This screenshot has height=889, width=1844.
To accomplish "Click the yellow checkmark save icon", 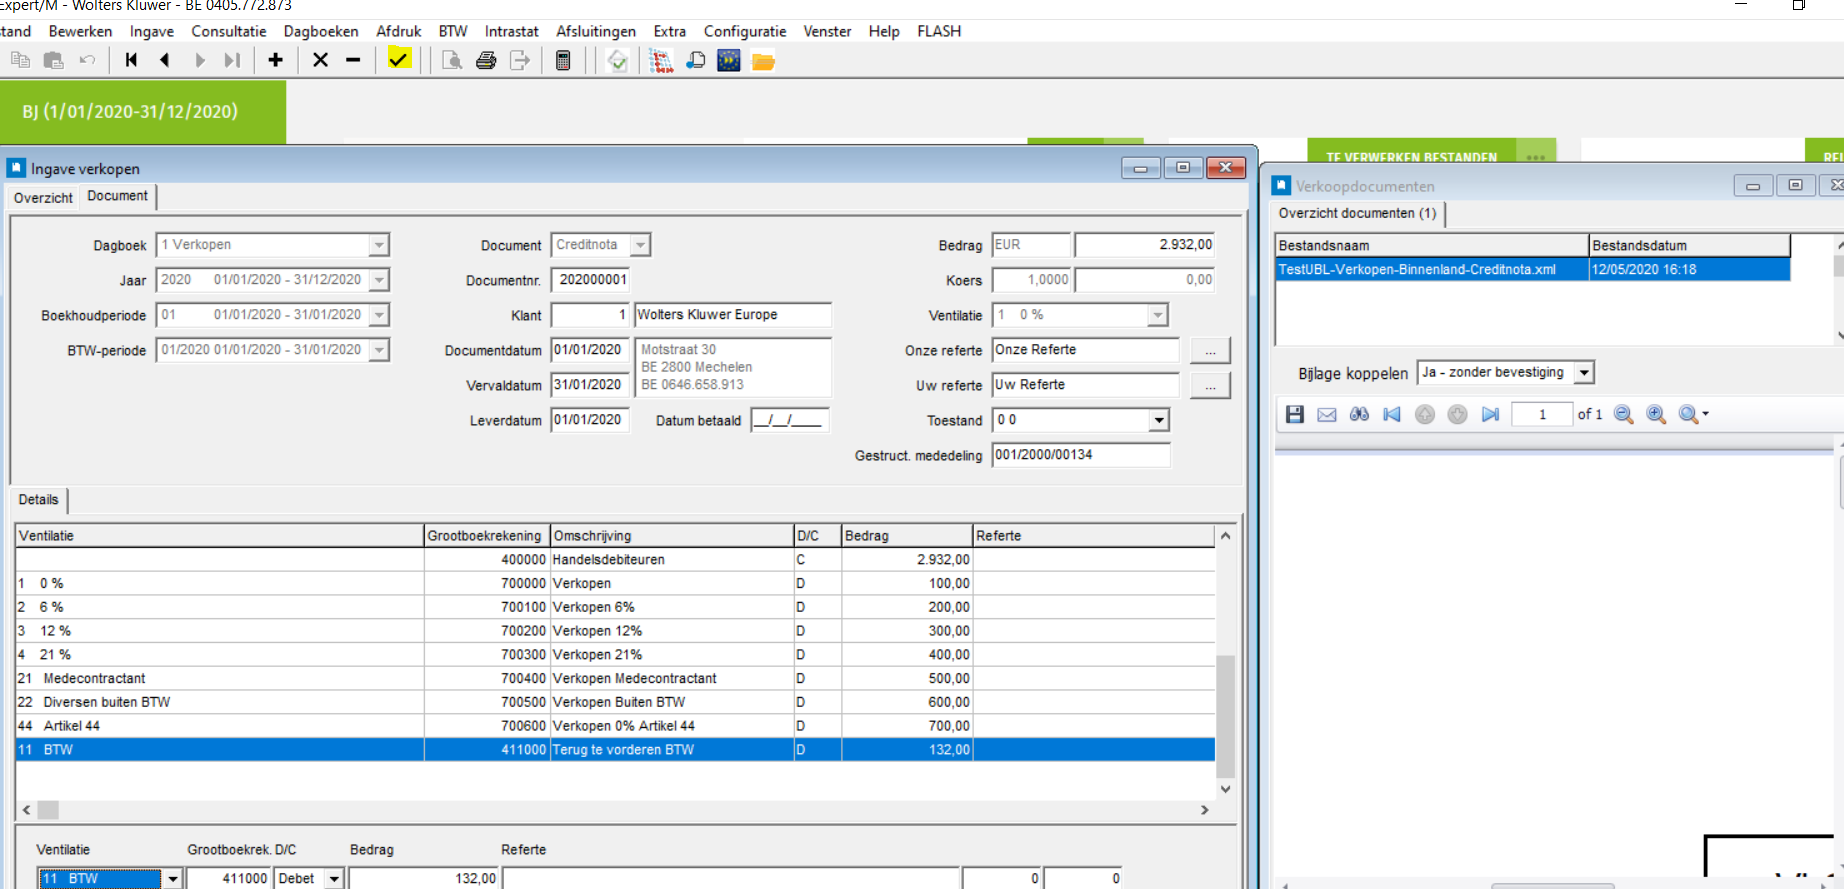I will click(399, 60).
